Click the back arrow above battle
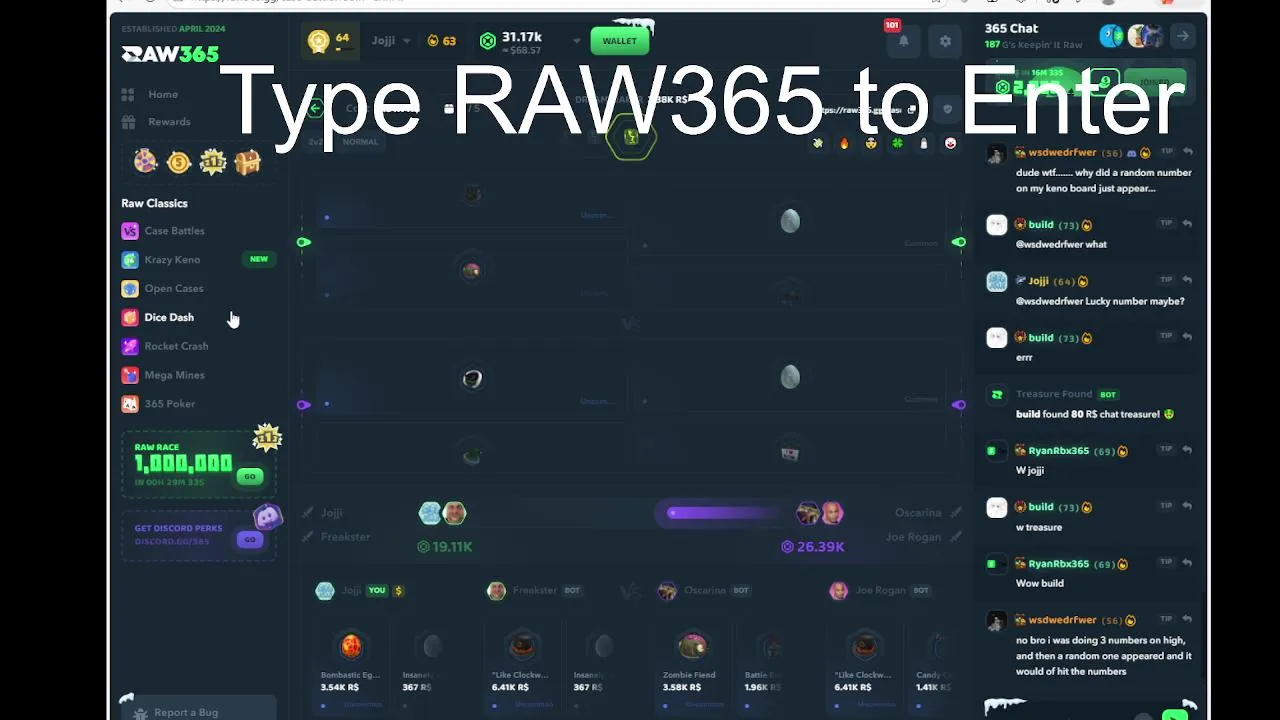This screenshot has height=720, width=1280. coord(315,108)
